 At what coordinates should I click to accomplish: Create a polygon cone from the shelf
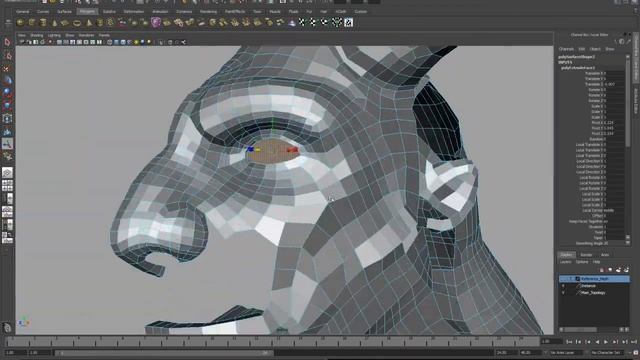[x=54, y=23]
